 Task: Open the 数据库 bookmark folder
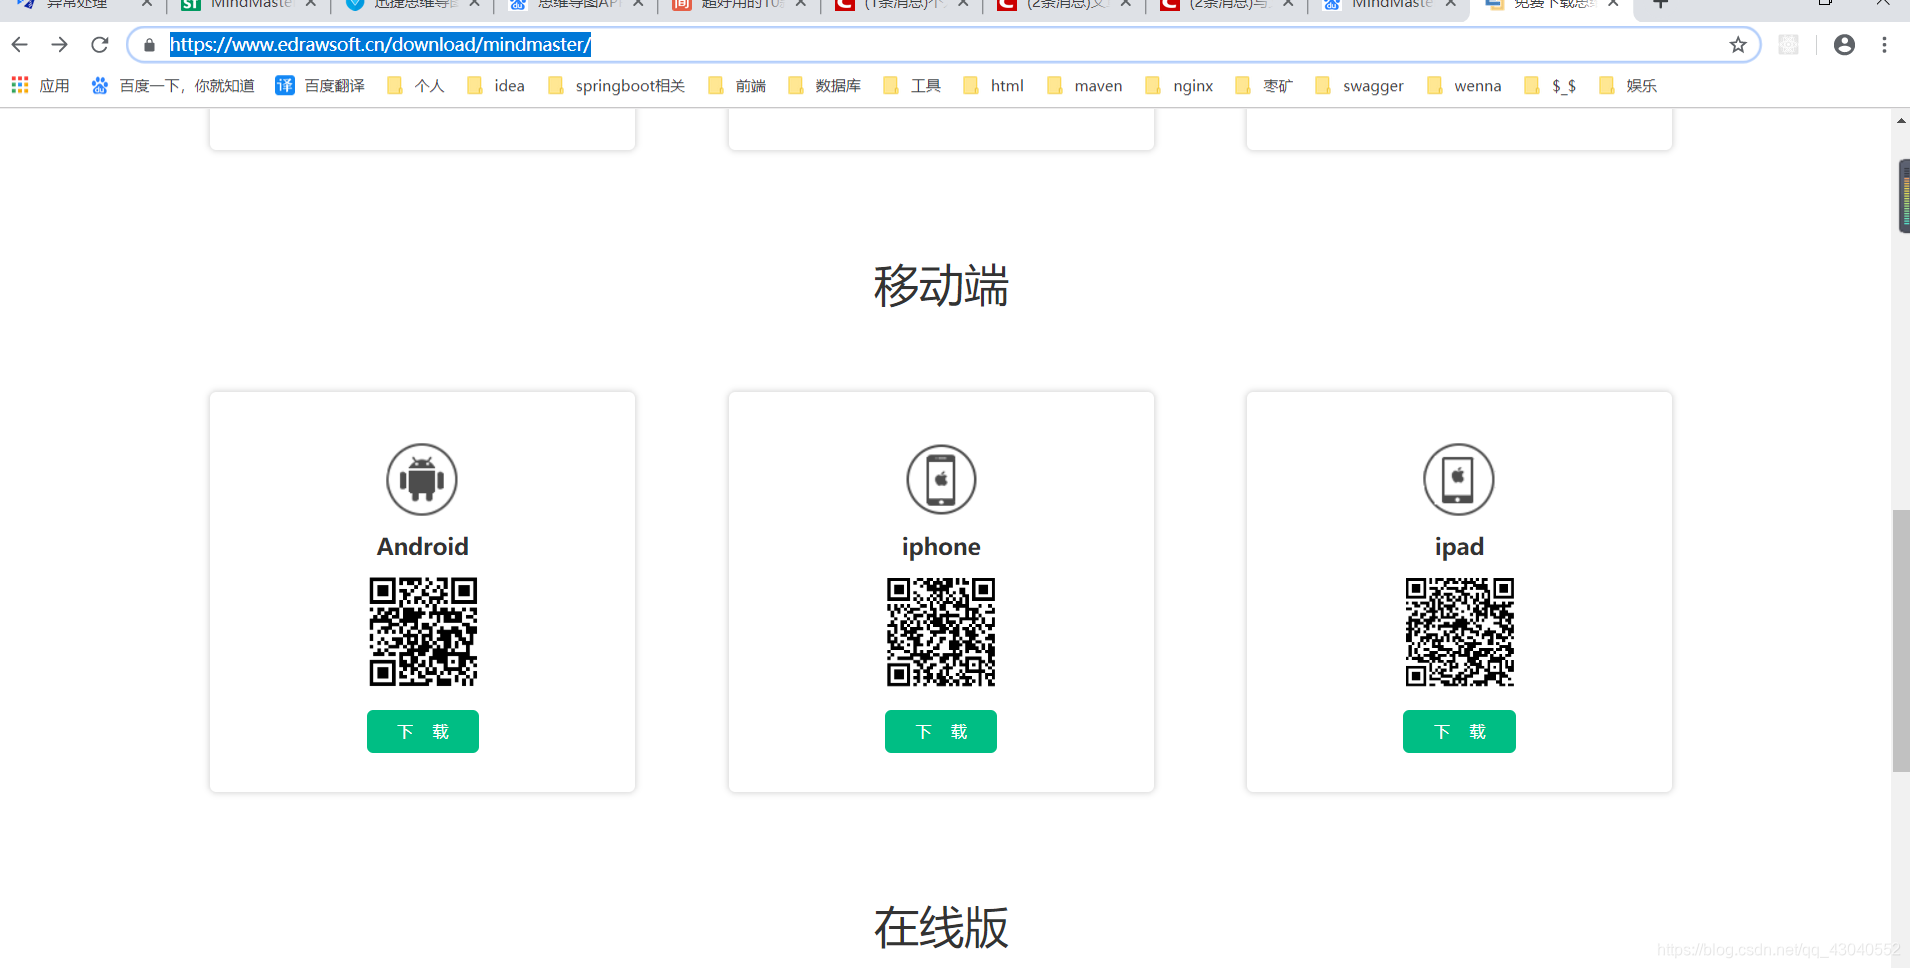(825, 86)
